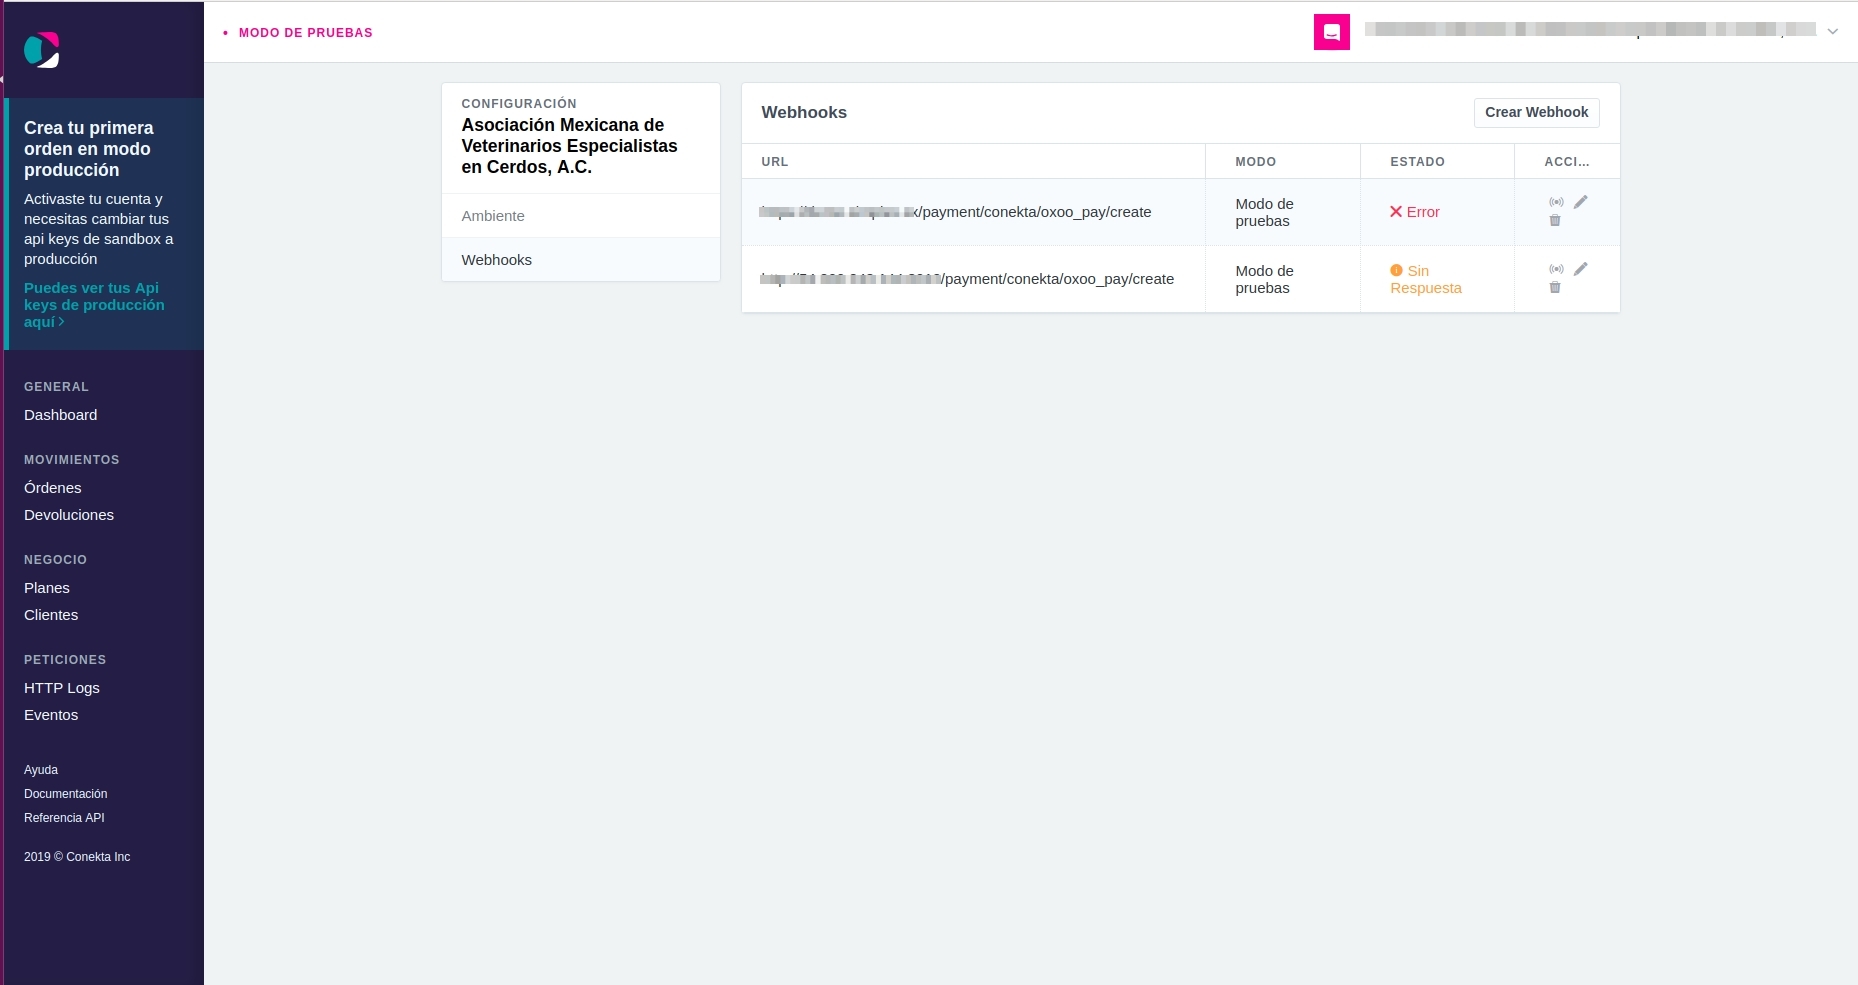Click Modo de pruebas in Error row
Screen dimensions: 1858x985
1265,212
